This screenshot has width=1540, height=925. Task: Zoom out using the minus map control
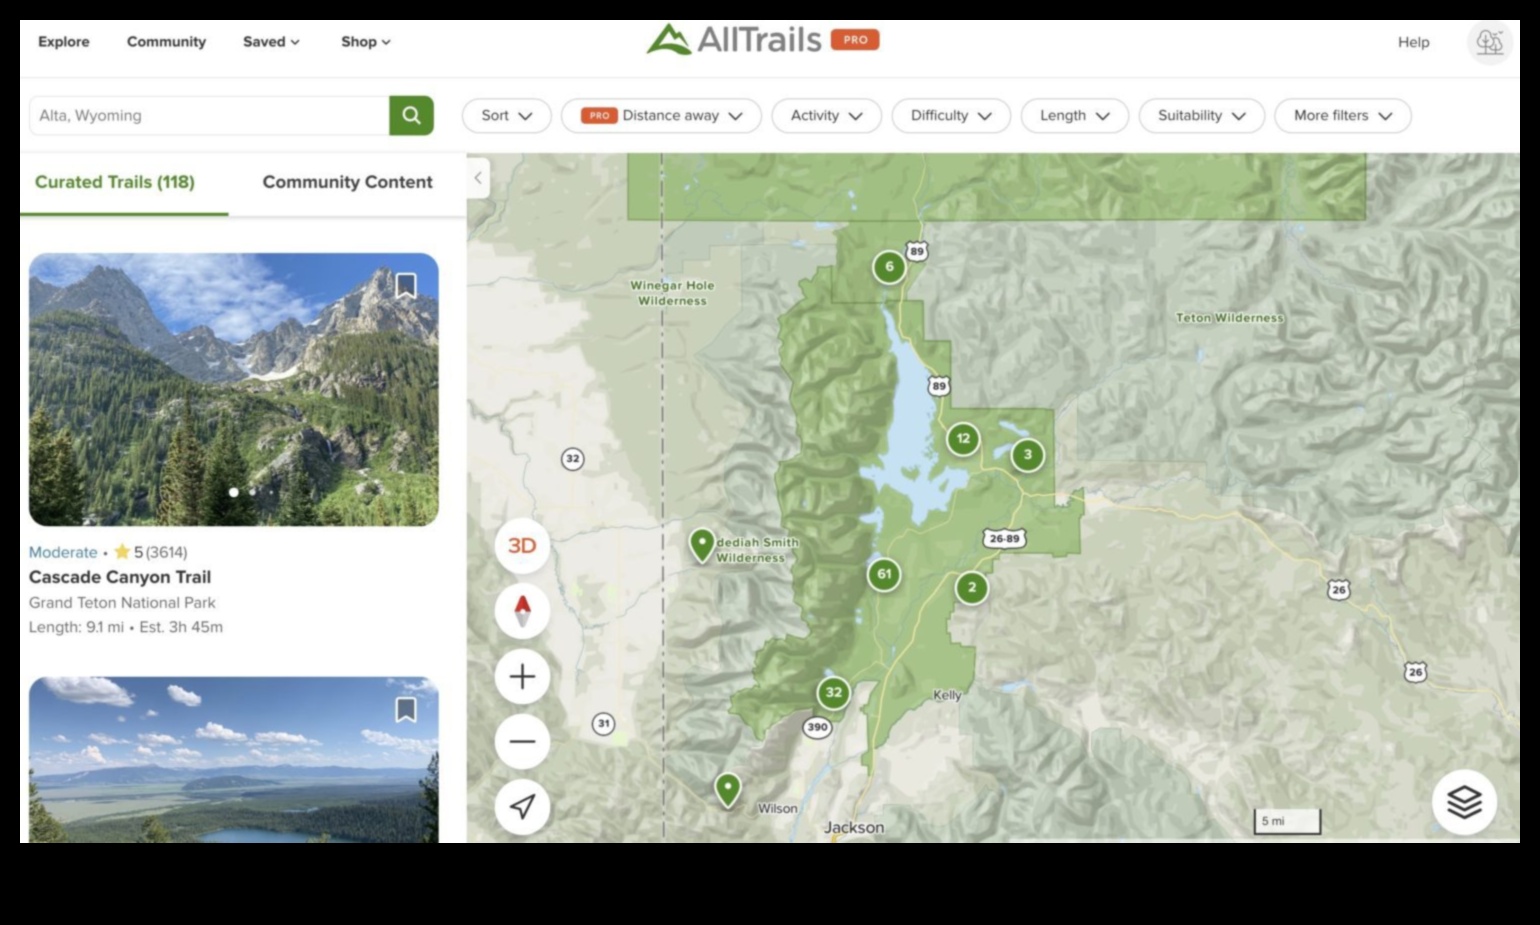[522, 741]
